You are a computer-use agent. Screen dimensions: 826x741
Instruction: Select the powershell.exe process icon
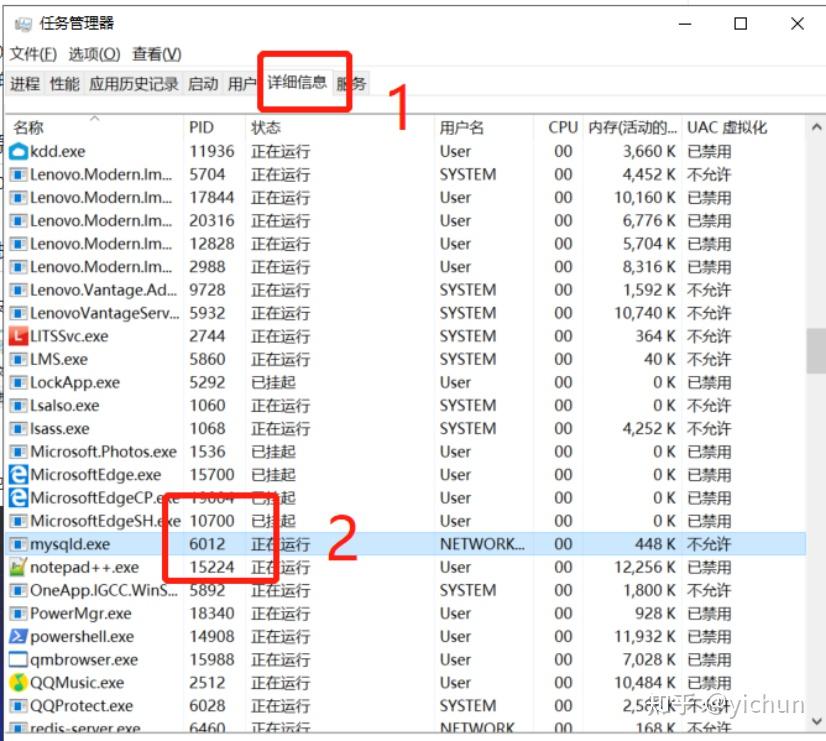[18, 636]
